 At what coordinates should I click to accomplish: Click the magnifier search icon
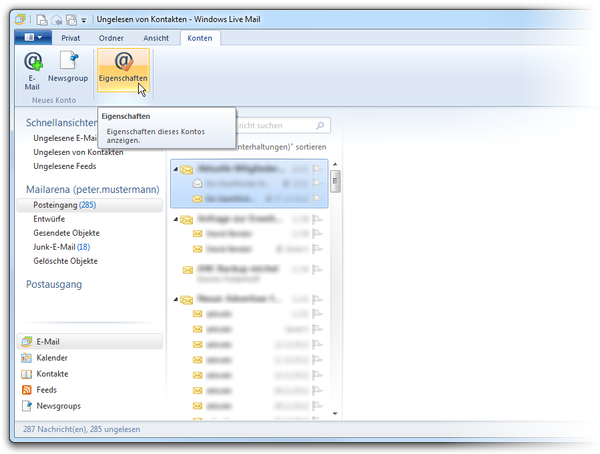(x=320, y=126)
